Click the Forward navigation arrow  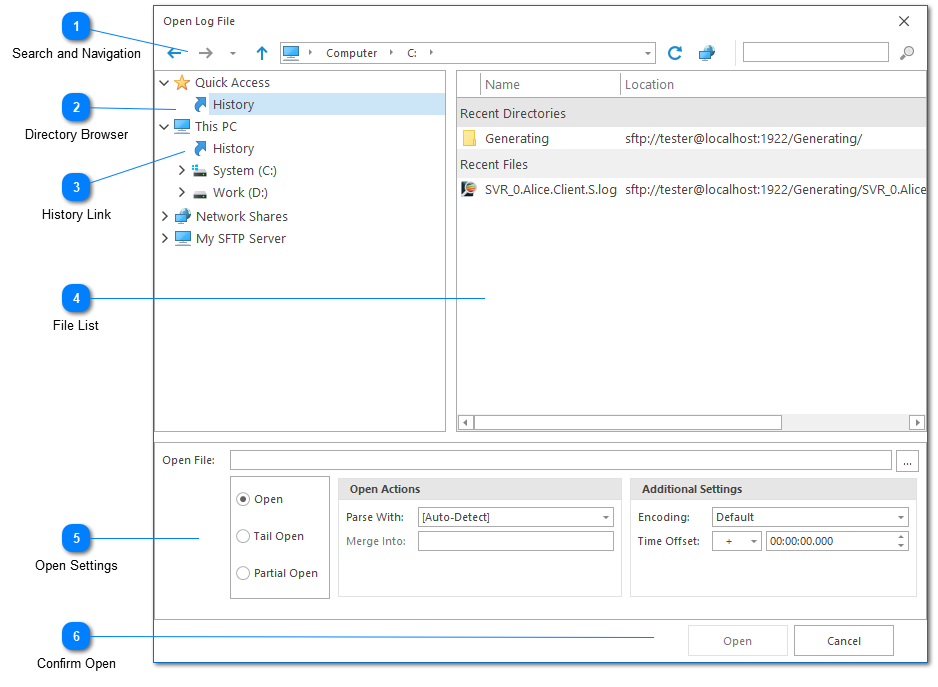(205, 53)
